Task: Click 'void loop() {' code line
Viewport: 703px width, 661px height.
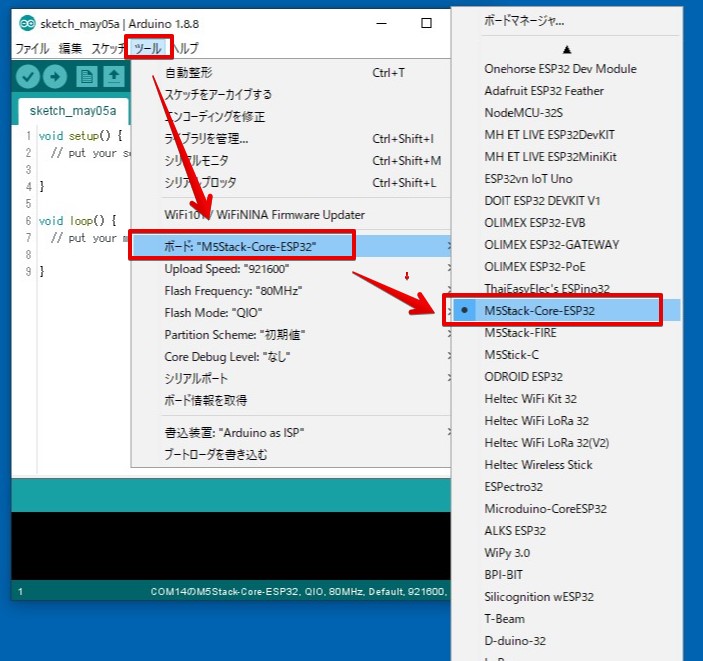Action: coord(77,221)
